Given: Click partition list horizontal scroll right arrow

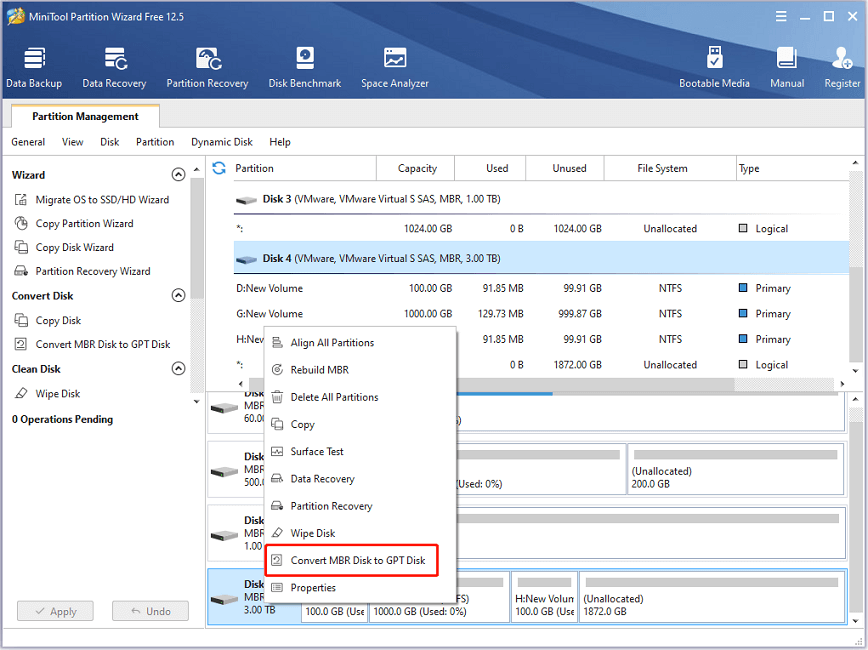Looking at the screenshot, I should (x=842, y=384).
